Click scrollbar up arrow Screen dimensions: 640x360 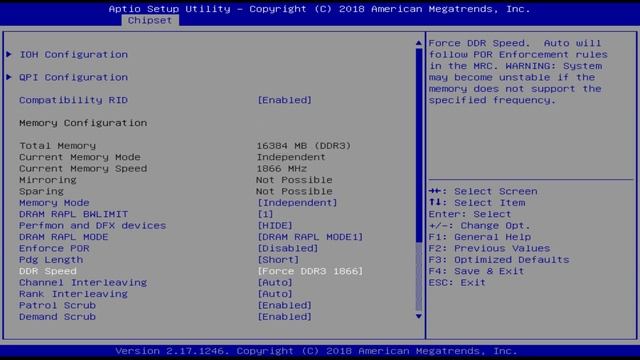pyautogui.click(x=419, y=43)
